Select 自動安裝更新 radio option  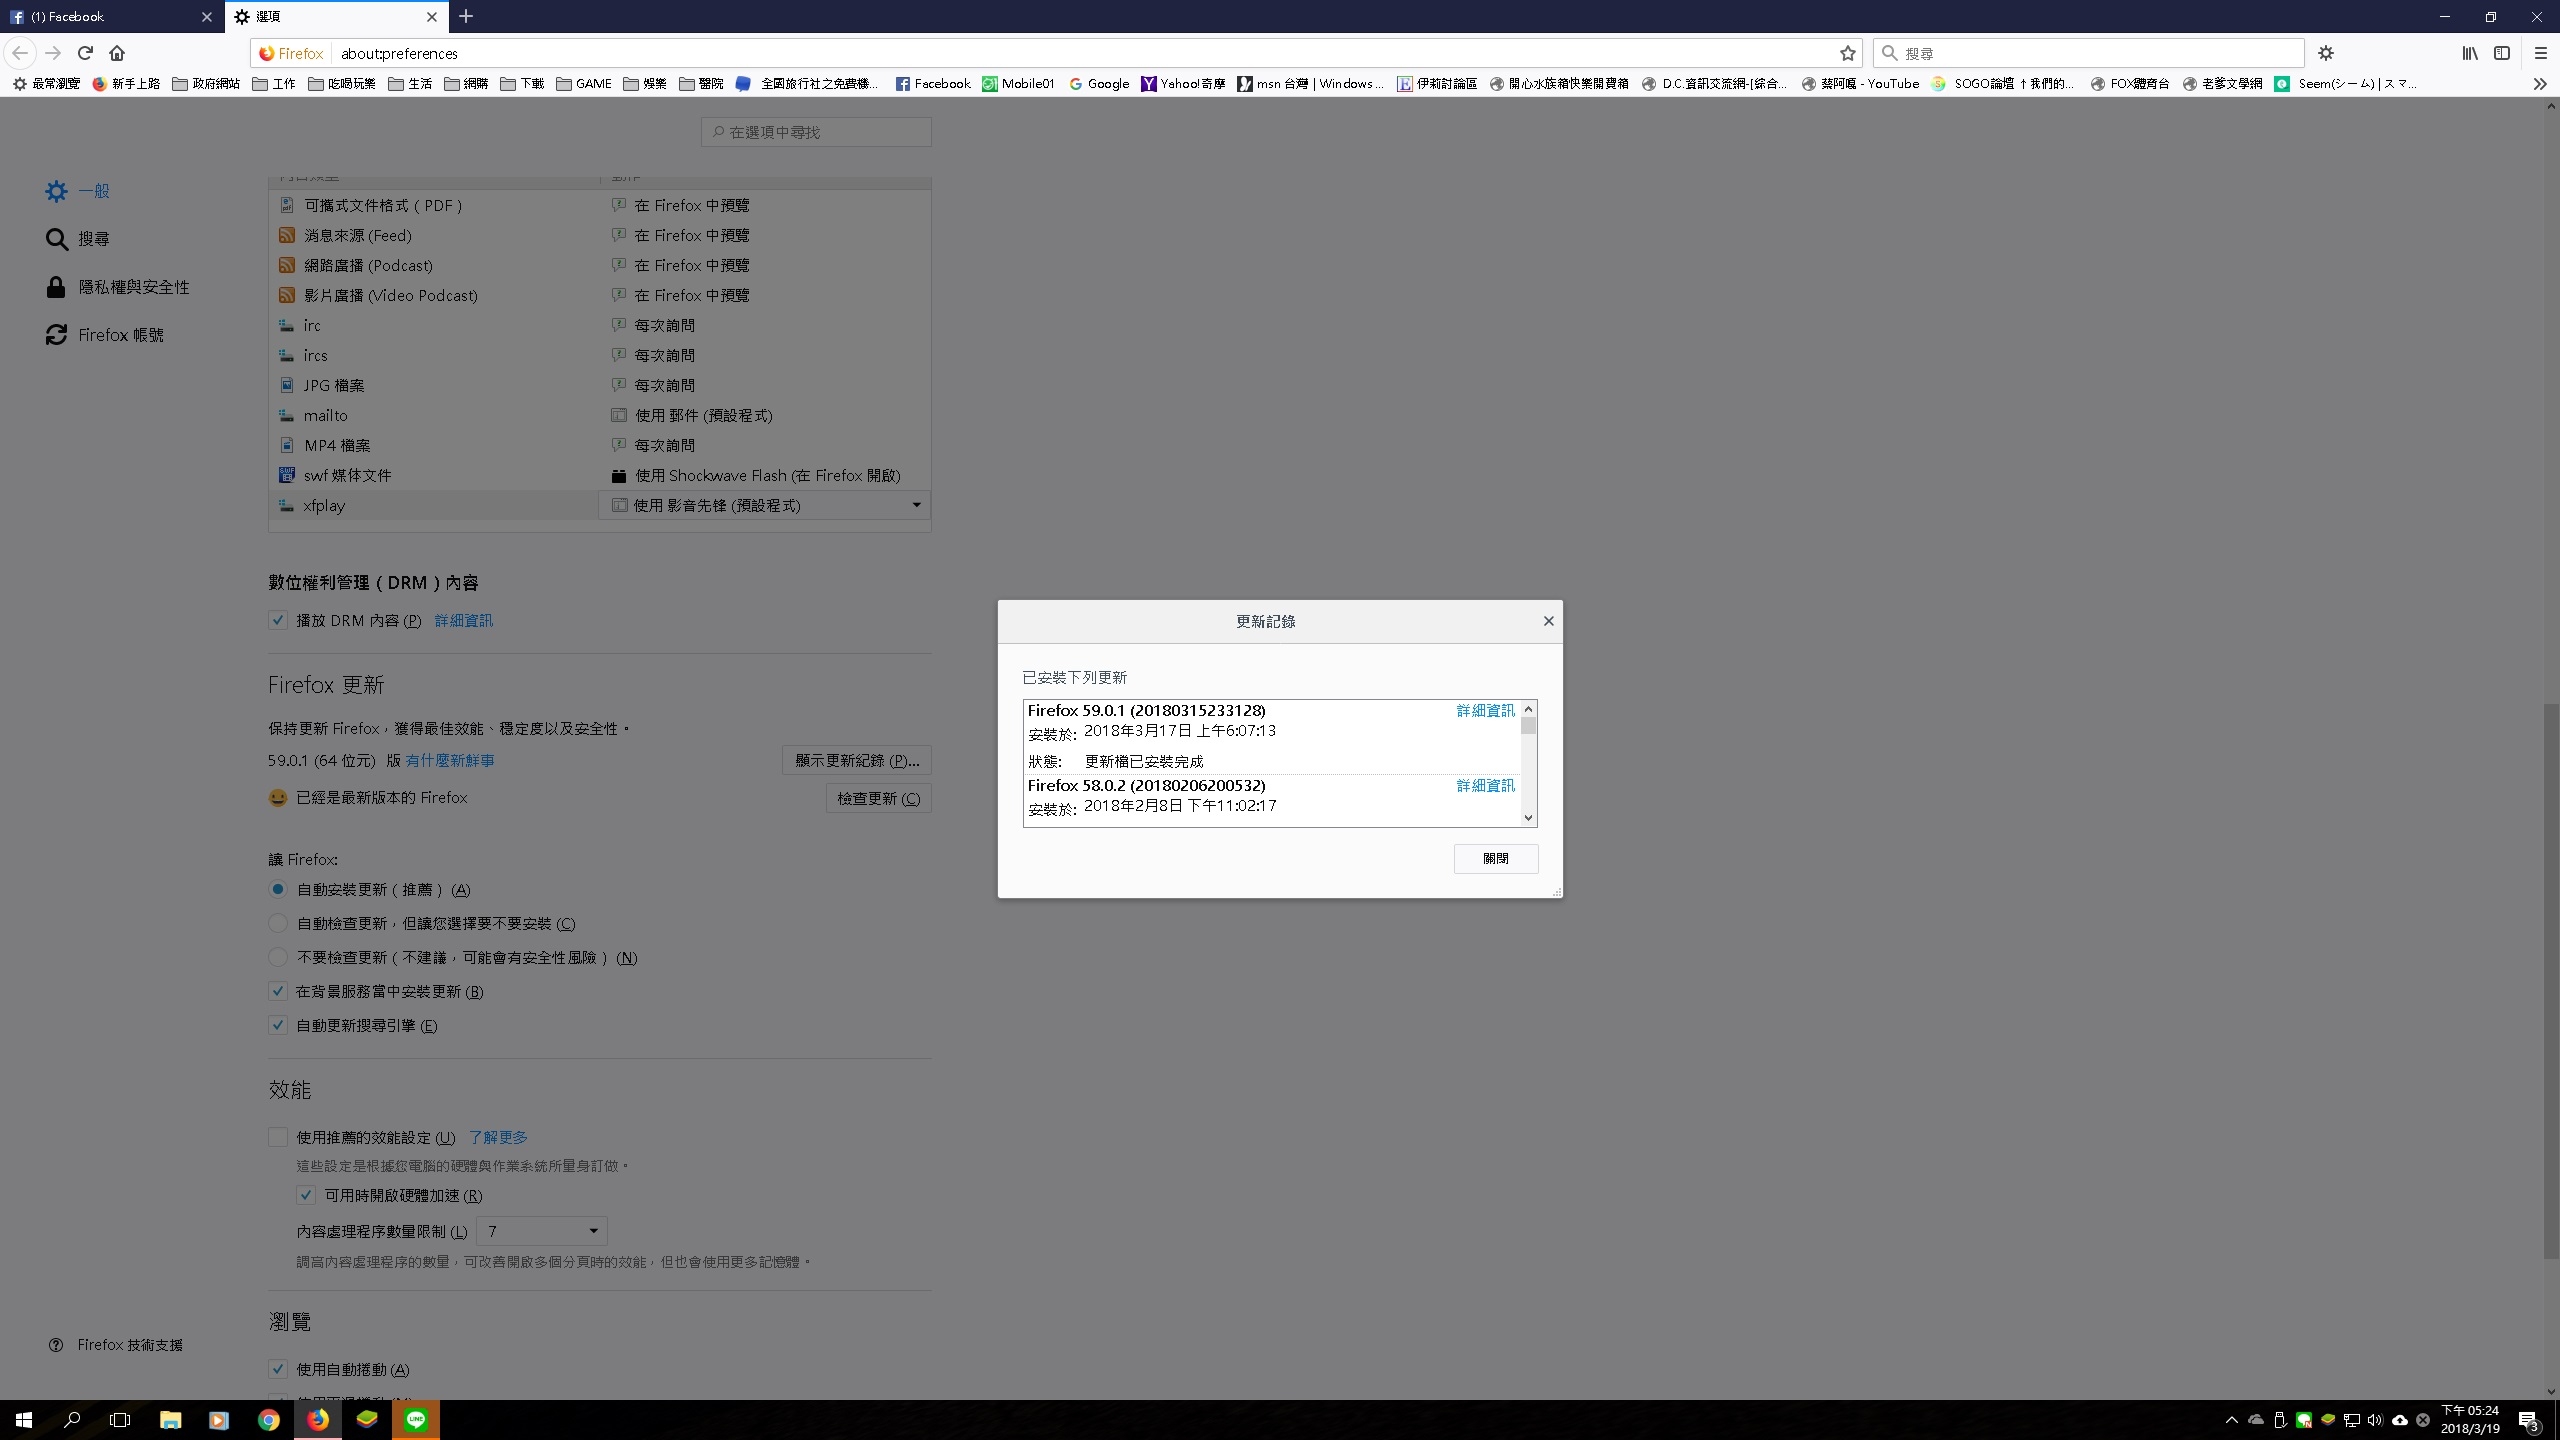[278, 889]
